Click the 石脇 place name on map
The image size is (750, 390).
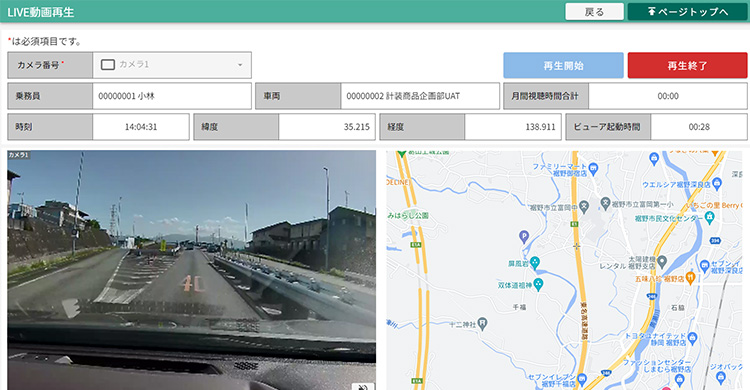(678, 308)
